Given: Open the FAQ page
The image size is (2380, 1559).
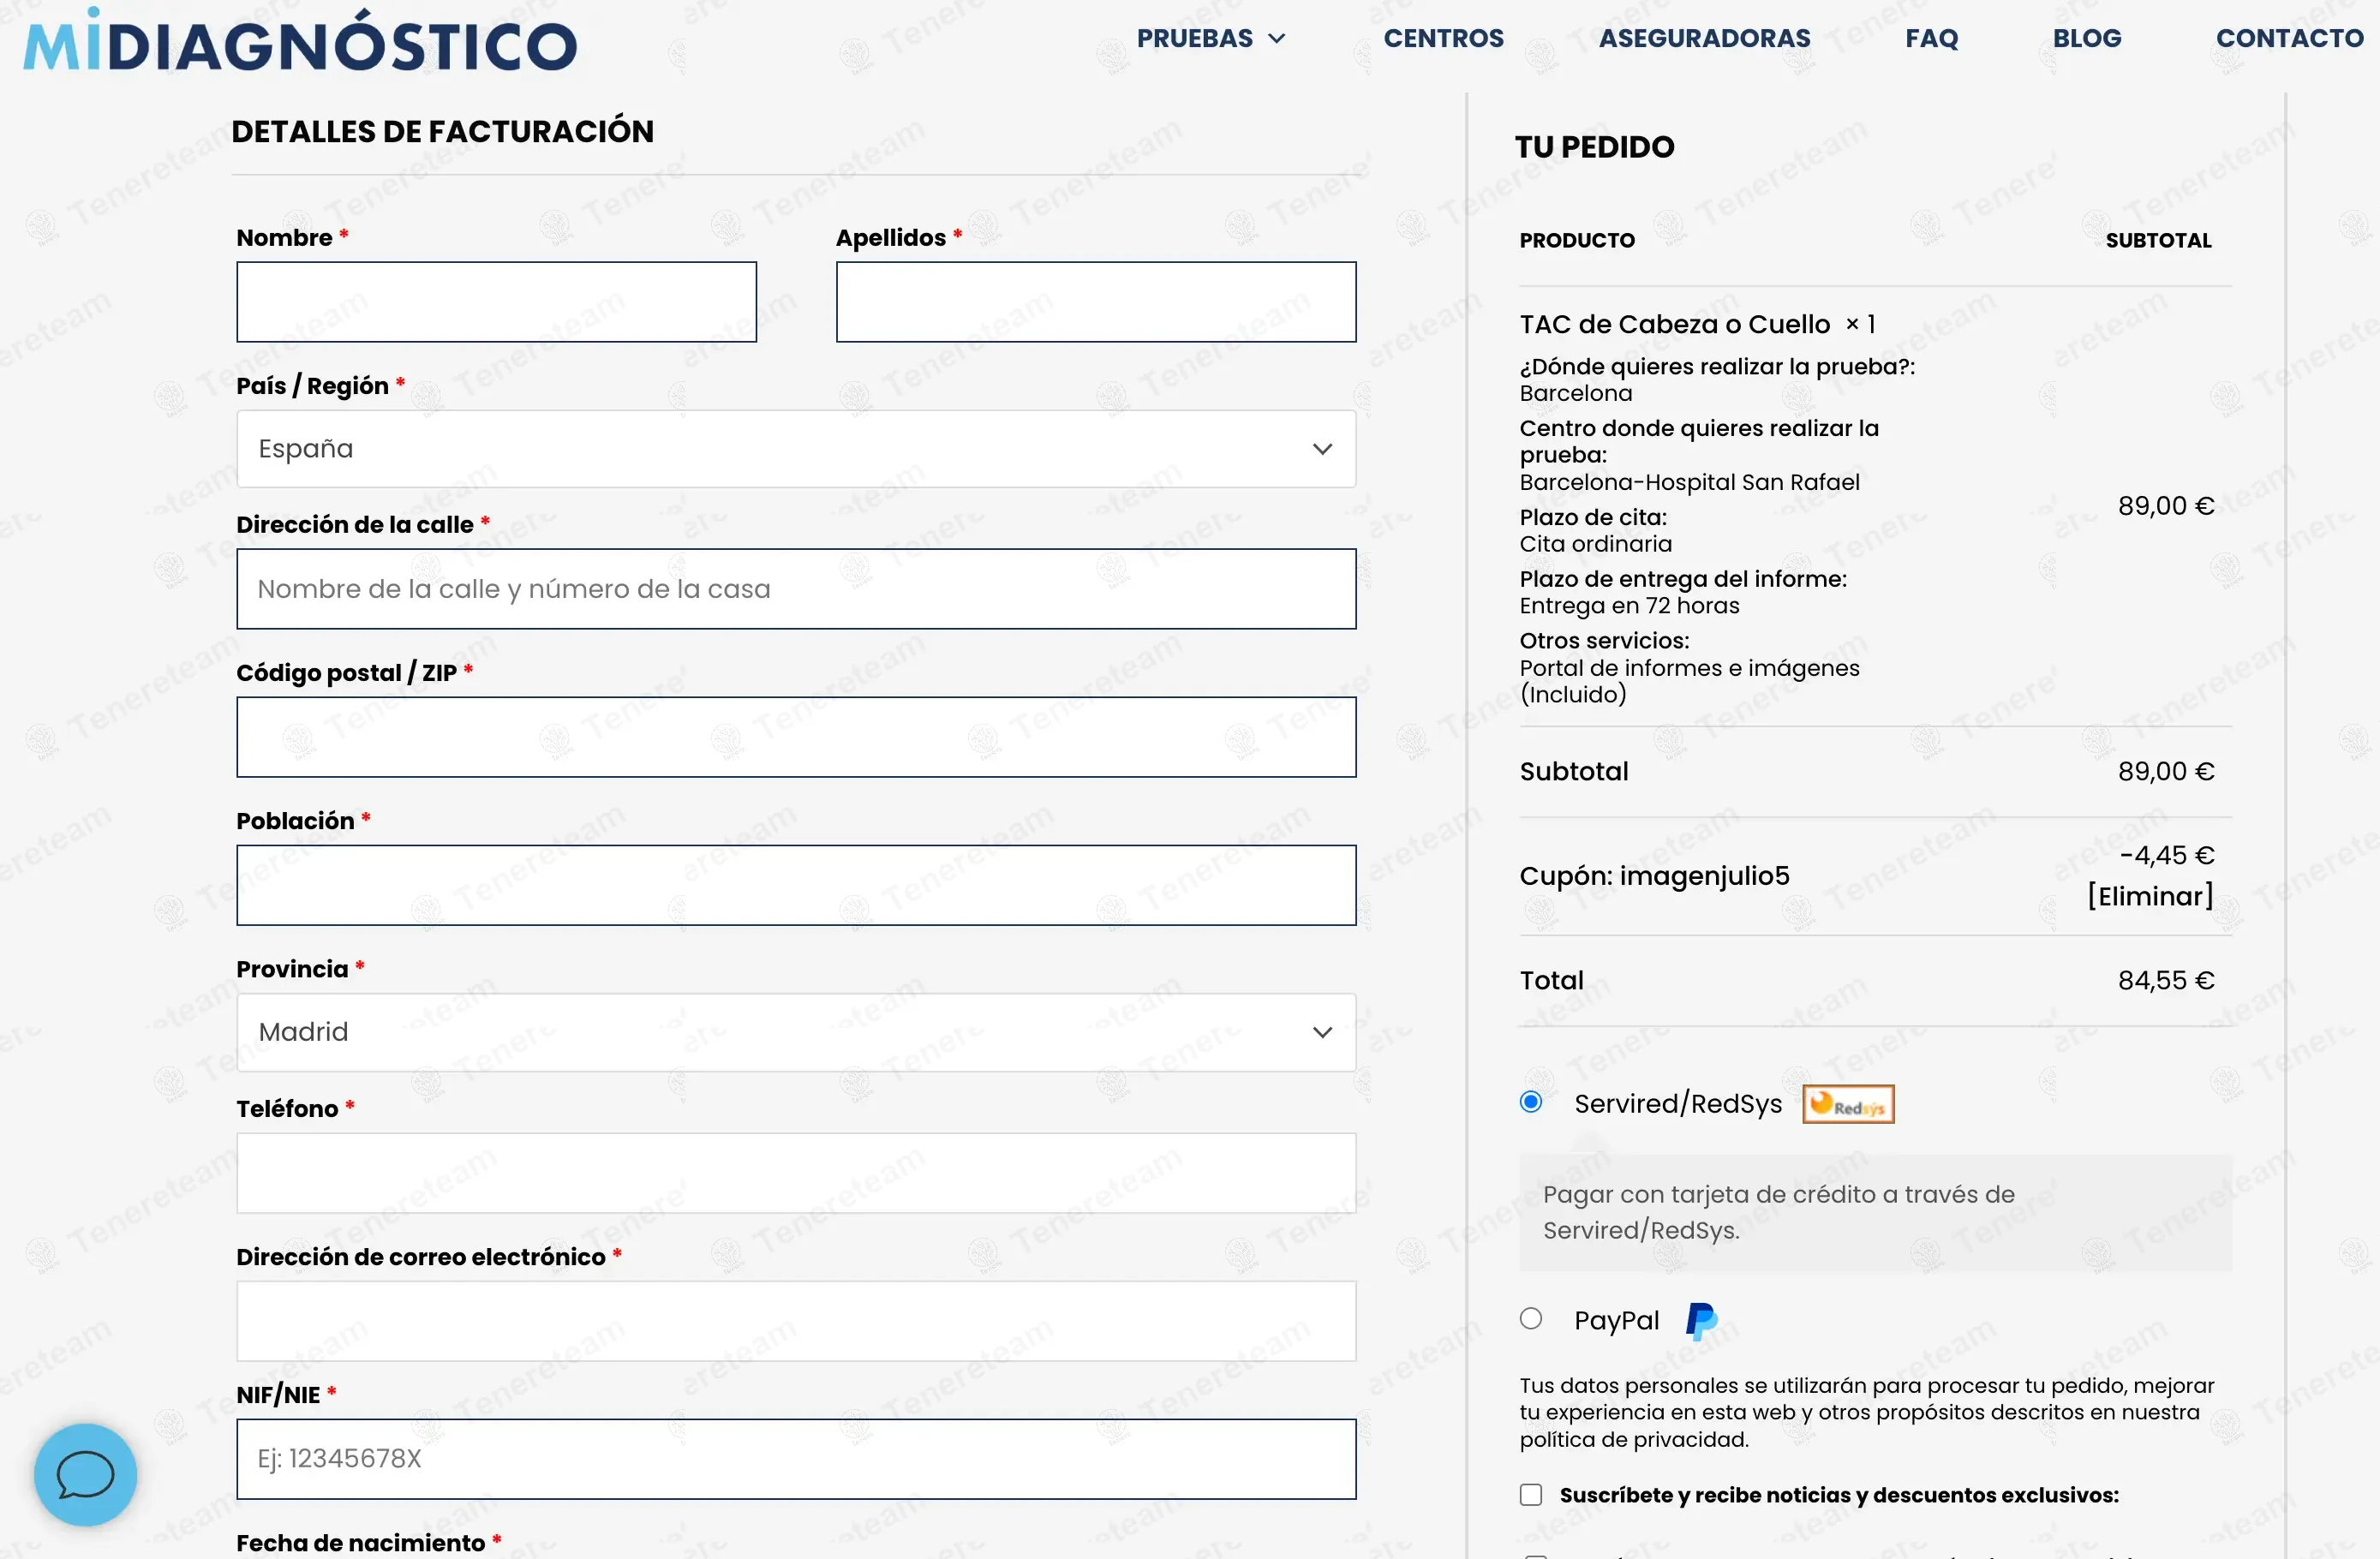Looking at the screenshot, I should coord(1931,38).
